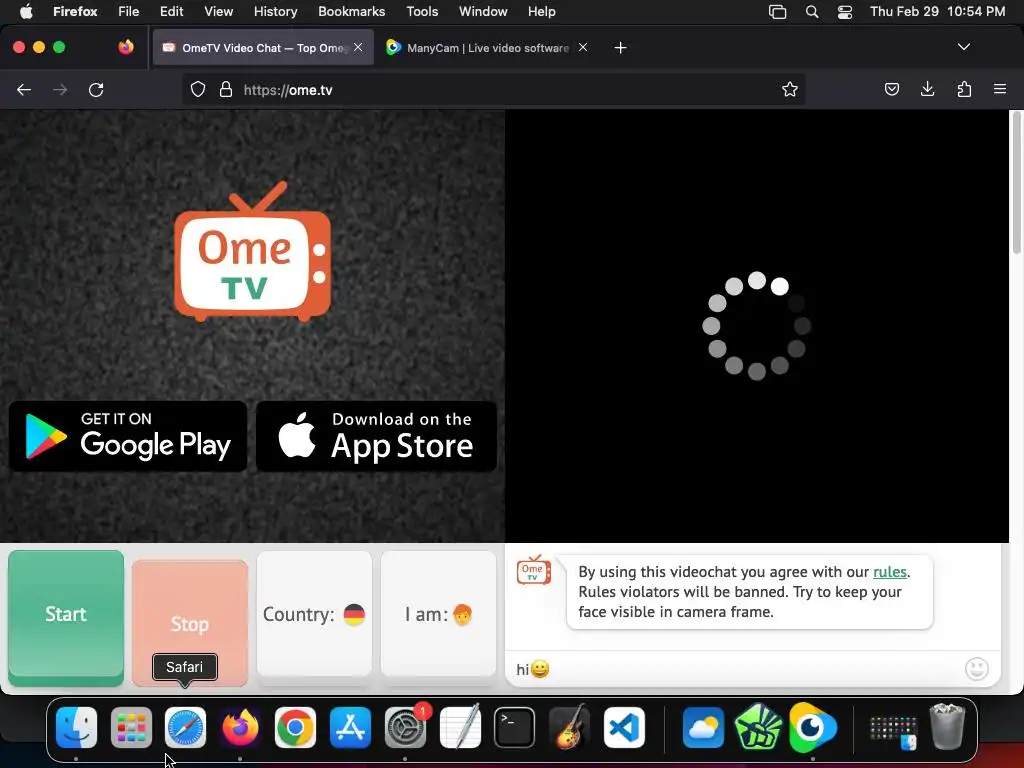The height and width of the screenshot is (768, 1024).
Task: Open System Settings from the Dock
Action: pyautogui.click(x=405, y=727)
